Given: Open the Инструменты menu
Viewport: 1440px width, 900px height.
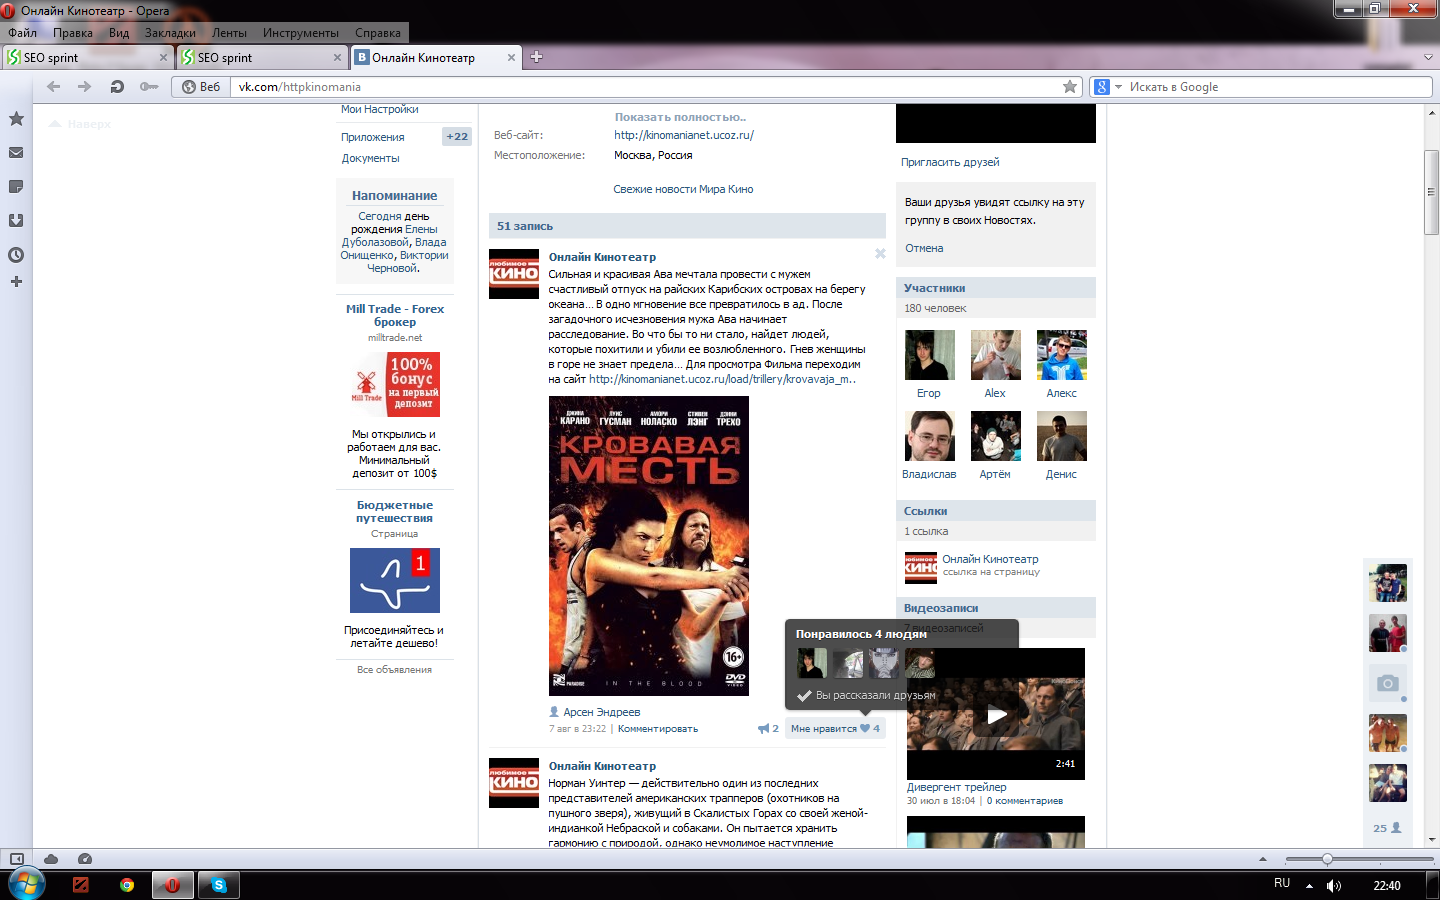Looking at the screenshot, I should pos(301,33).
